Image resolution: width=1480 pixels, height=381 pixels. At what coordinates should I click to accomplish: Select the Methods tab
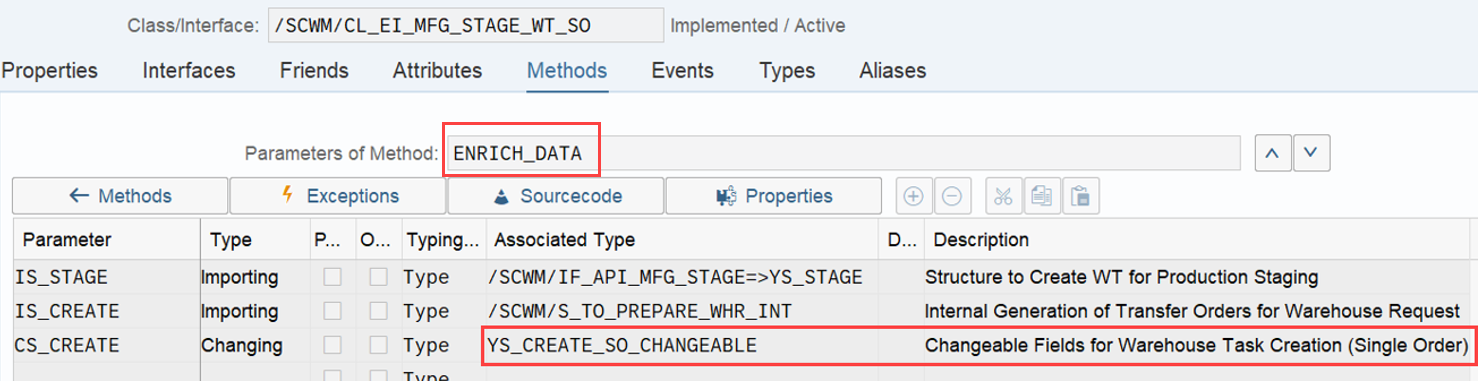pyautogui.click(x=567, y=71)
